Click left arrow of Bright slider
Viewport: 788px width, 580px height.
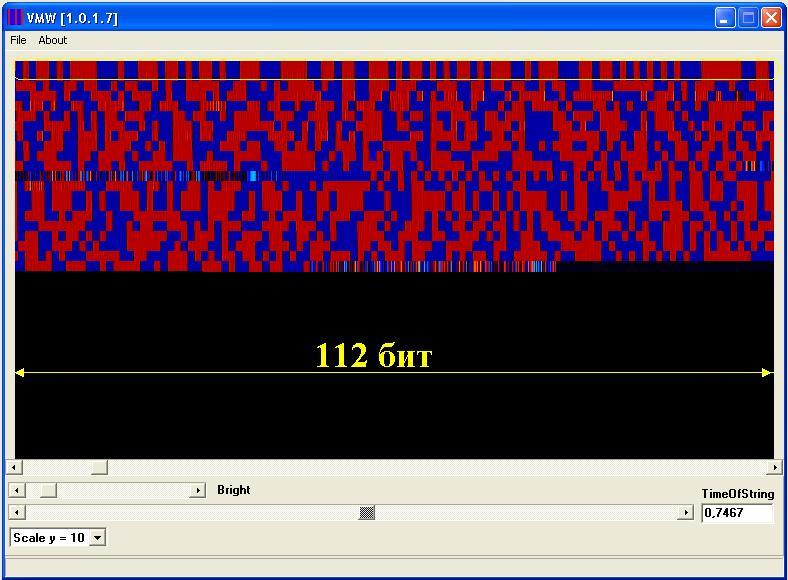pyautogui.click(x=17, y=490)
